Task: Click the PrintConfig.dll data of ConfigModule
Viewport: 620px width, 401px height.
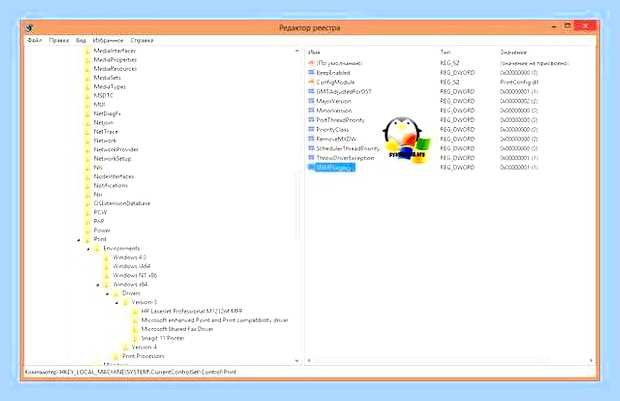Action: click(519, 82)
